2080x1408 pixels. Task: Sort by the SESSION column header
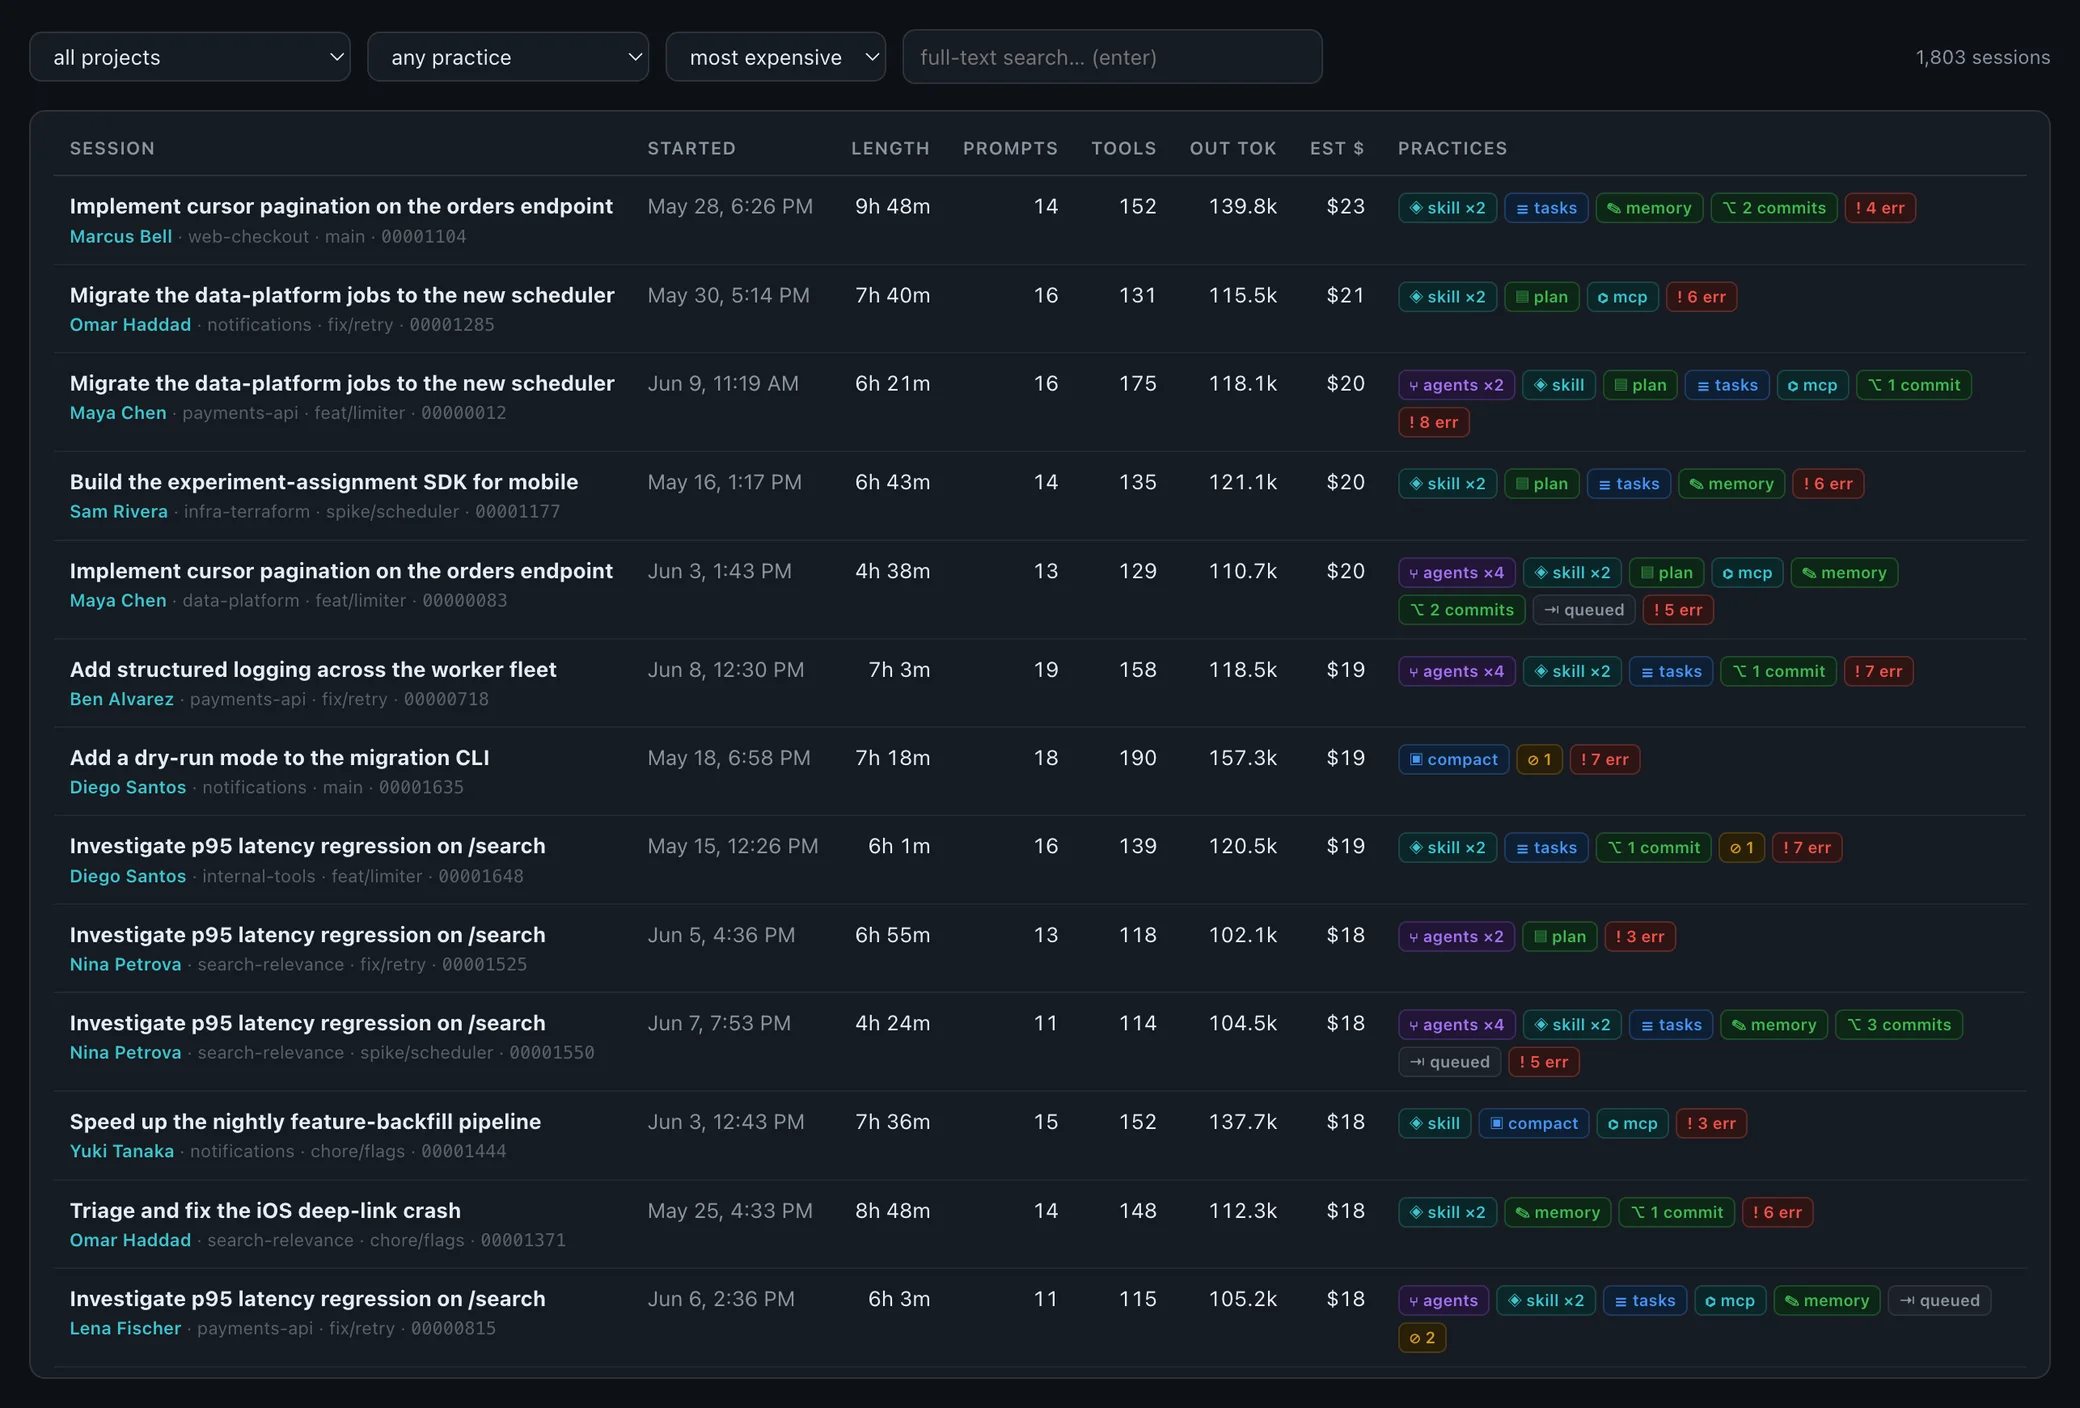(x=112, y=148)
